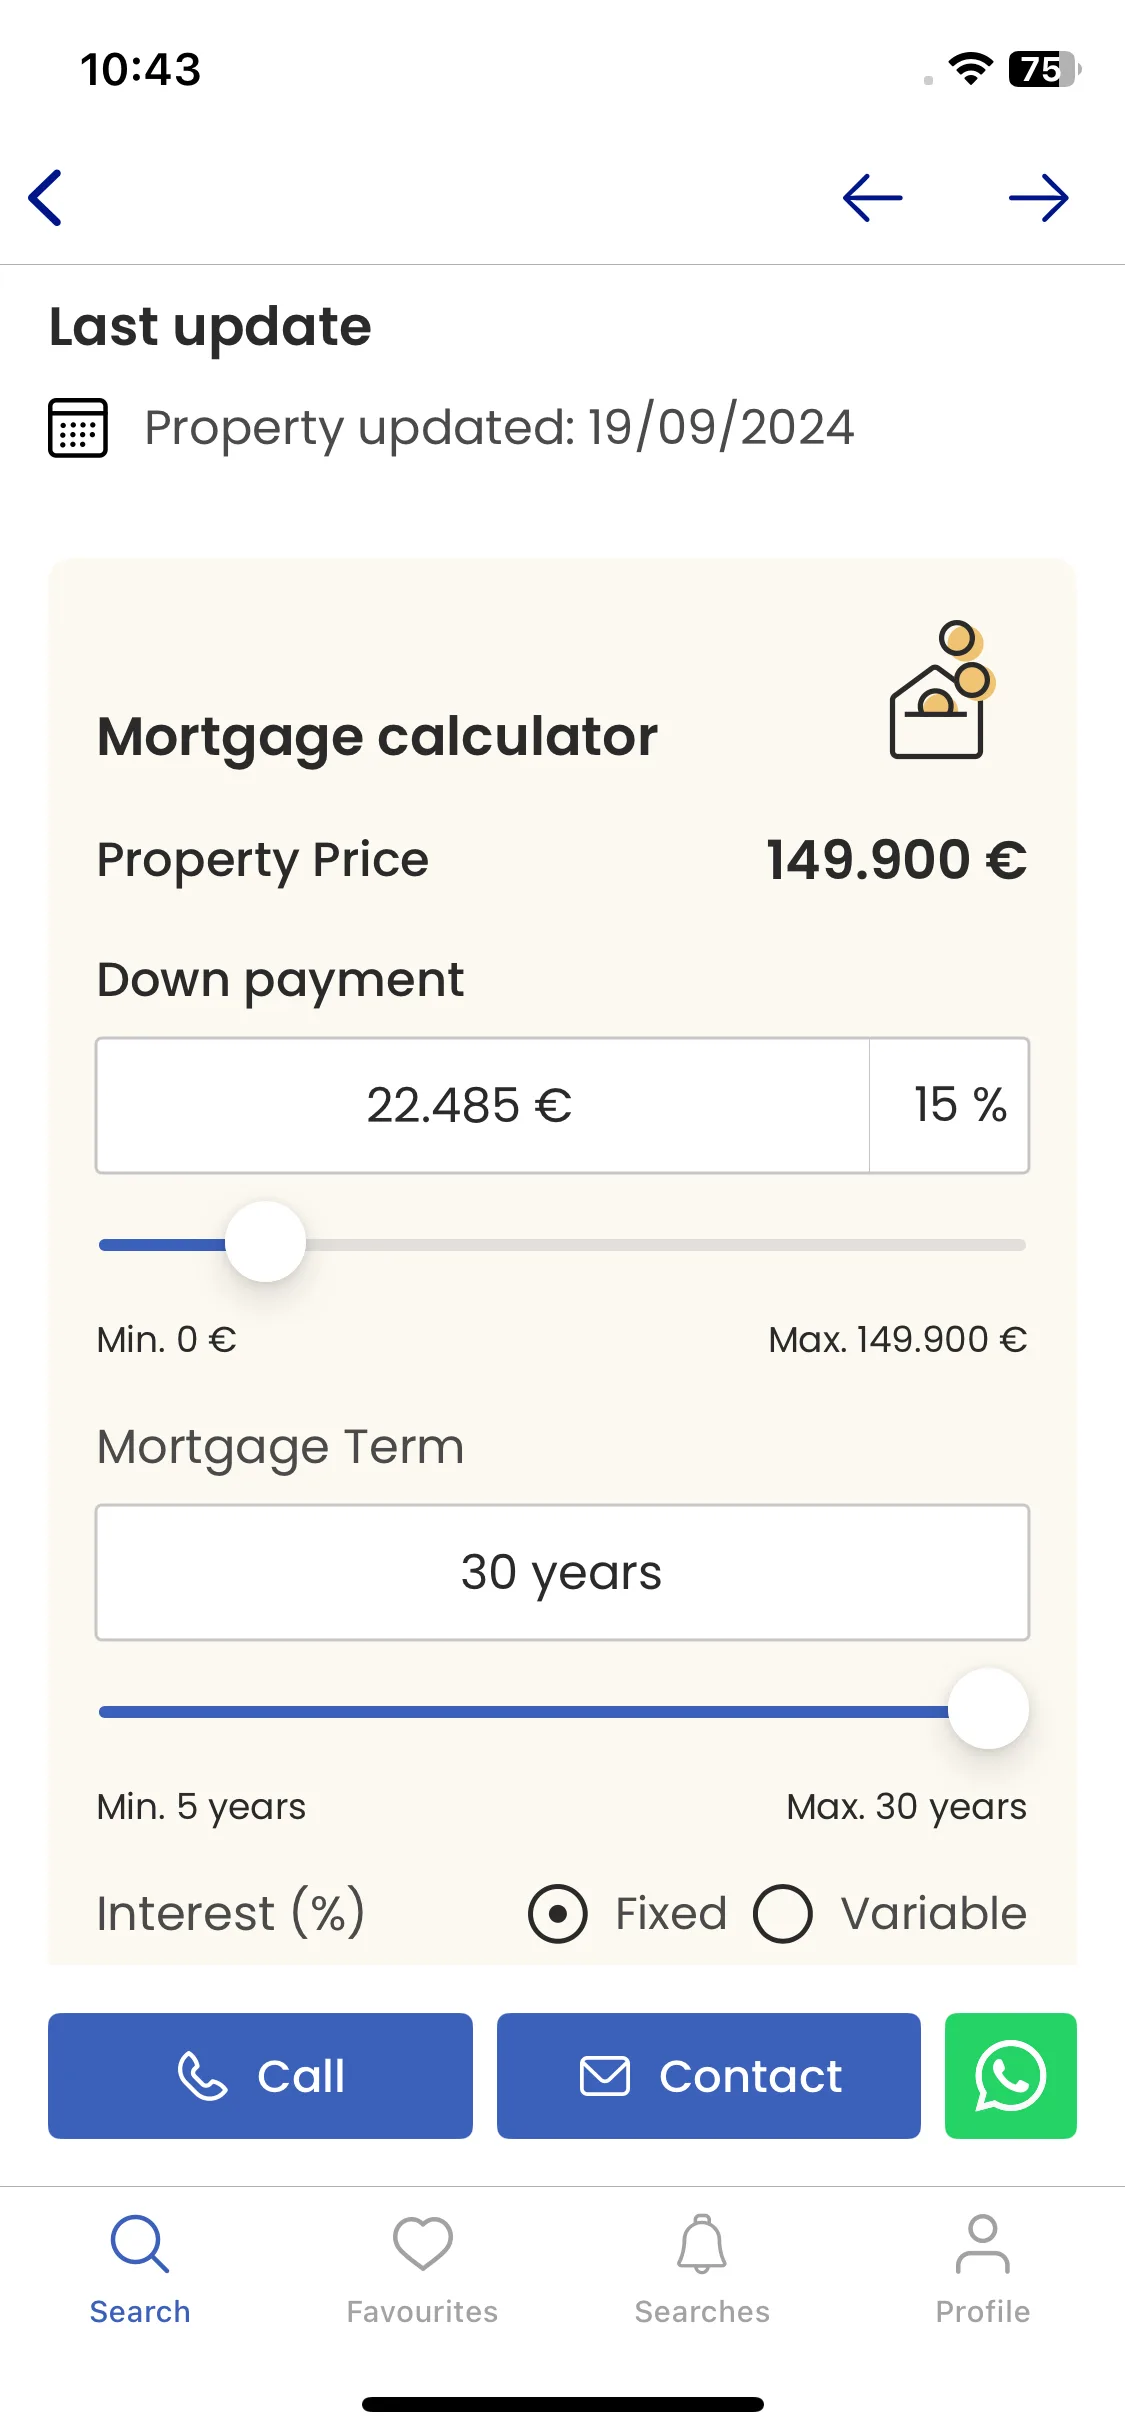This screenshot has width=1125, height=2436.
Task: Go to next property arrow
Action: 1039,198
